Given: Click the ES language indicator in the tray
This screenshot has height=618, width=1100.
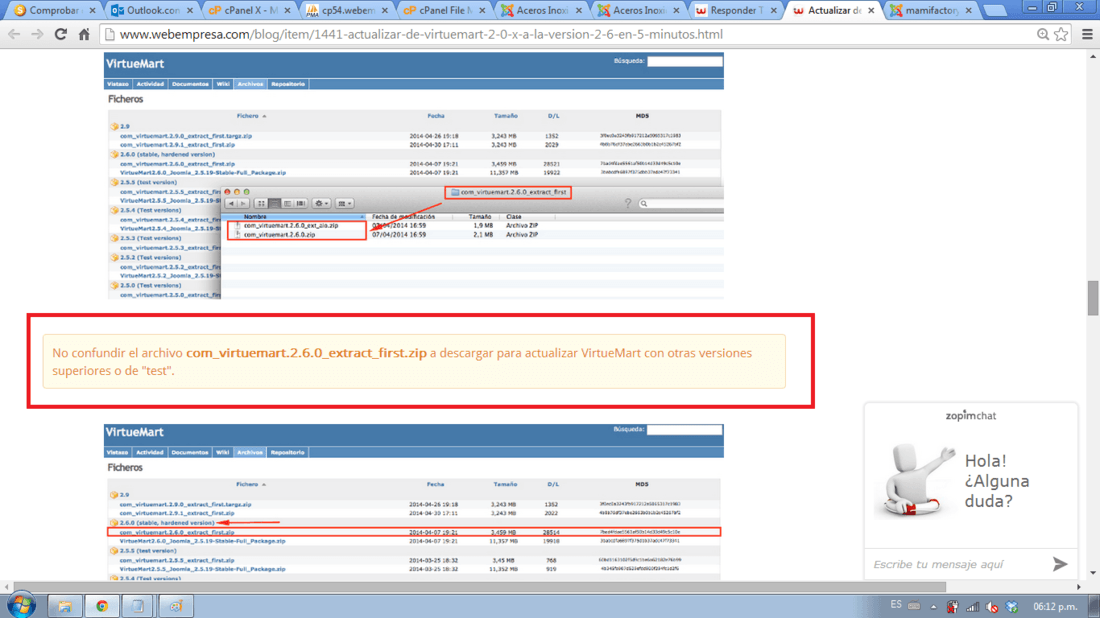Looking at the screenshot, I should [x=896, y=605].
